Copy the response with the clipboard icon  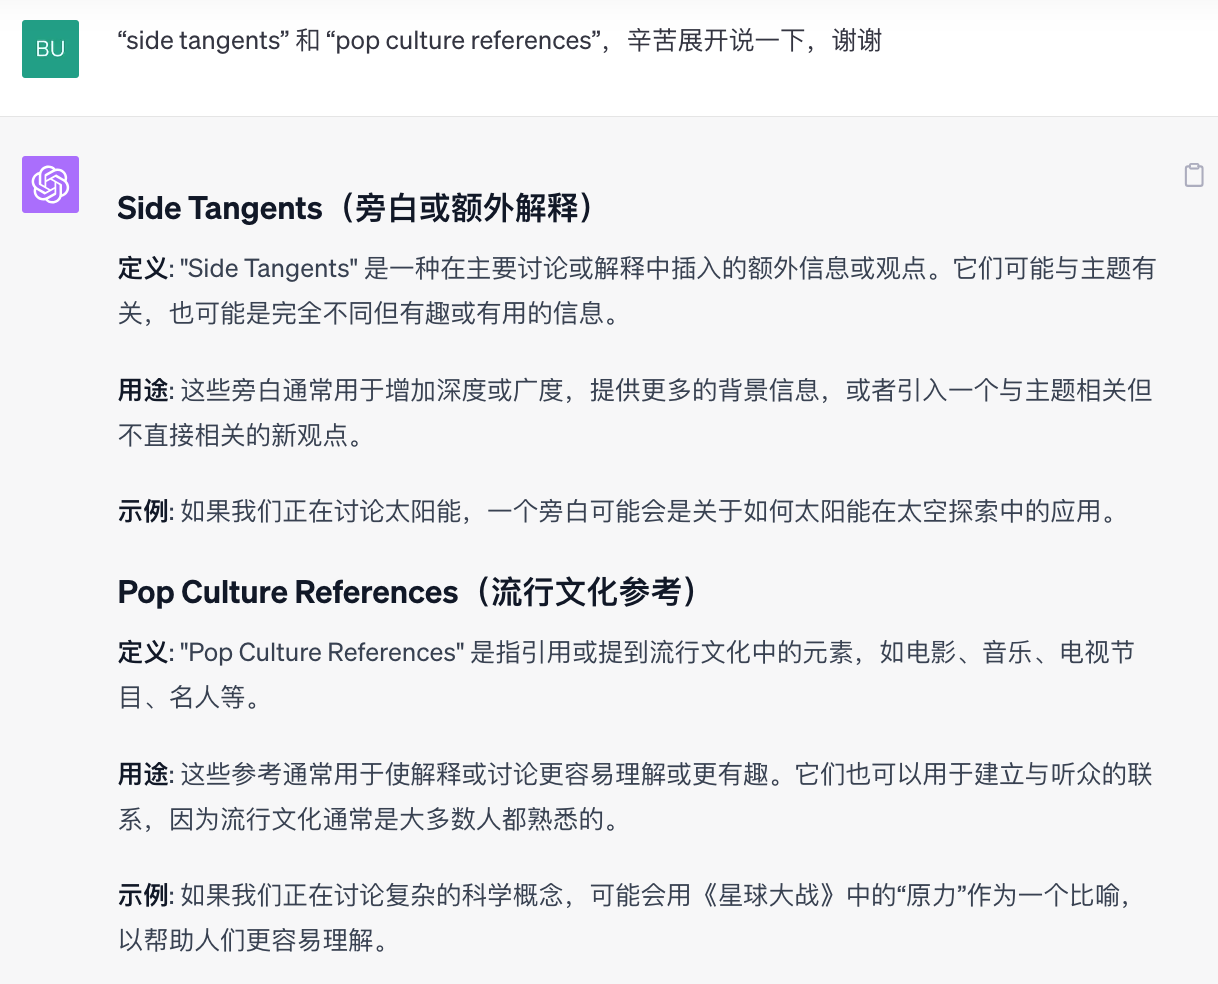(1194, 175)
